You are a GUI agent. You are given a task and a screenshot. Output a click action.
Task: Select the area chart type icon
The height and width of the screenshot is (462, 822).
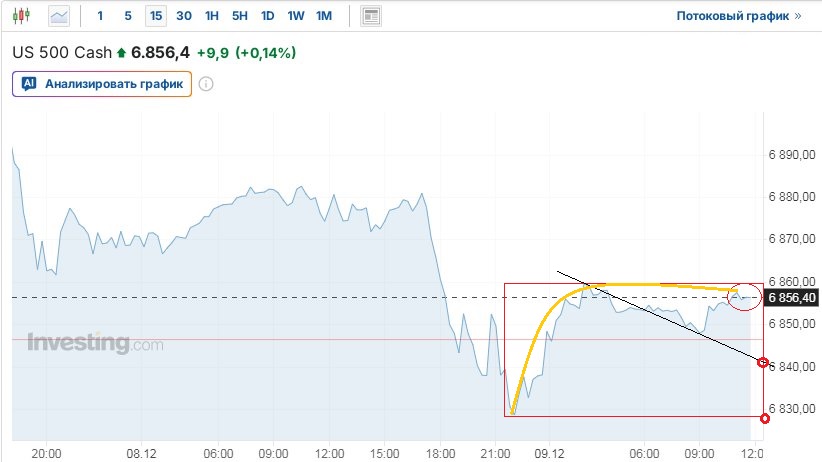click(59, 16)
